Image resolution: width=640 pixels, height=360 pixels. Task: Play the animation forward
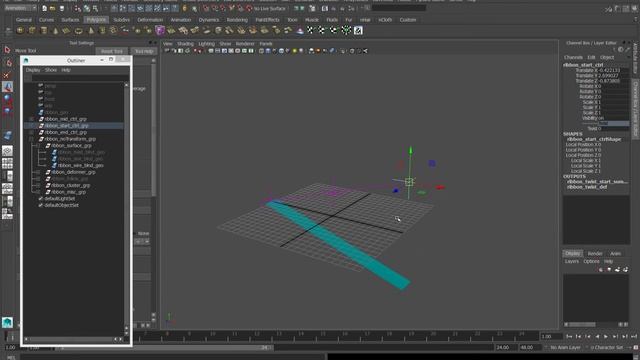[x=606, y=336]
